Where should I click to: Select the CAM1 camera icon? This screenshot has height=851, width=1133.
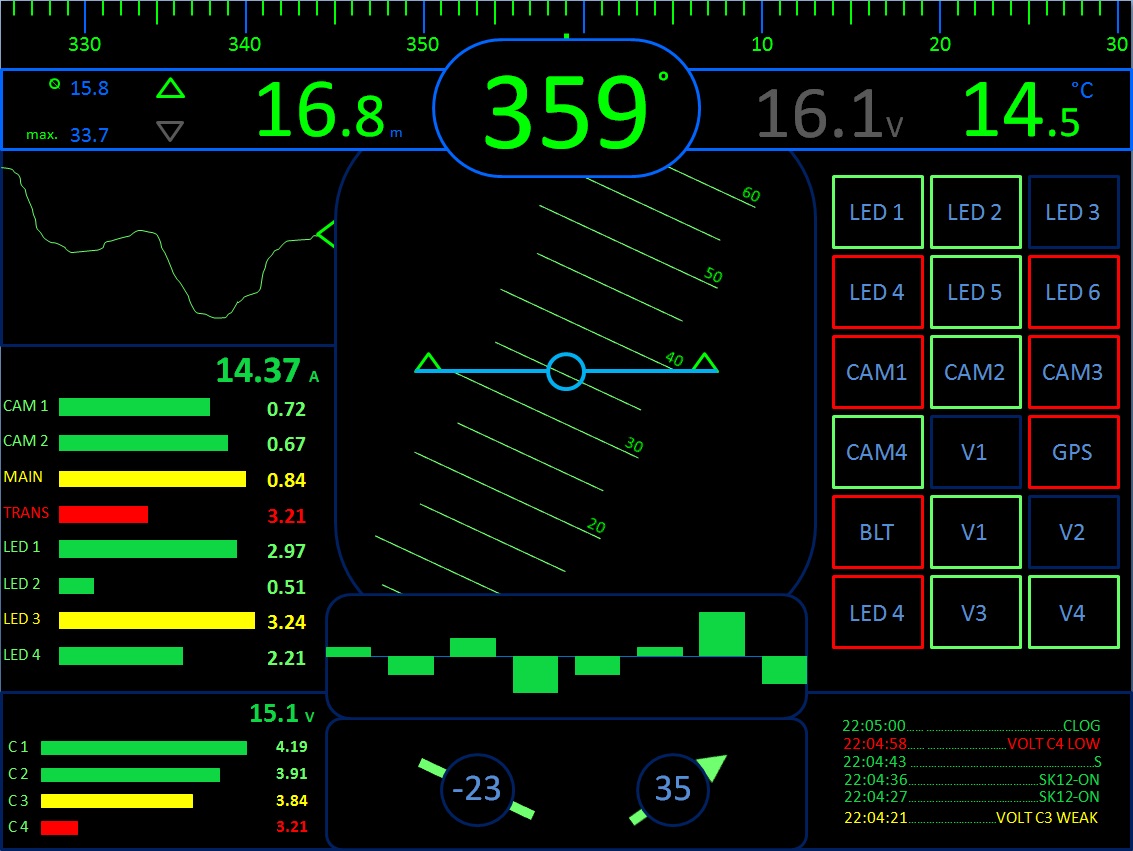[x=877, y=372]
